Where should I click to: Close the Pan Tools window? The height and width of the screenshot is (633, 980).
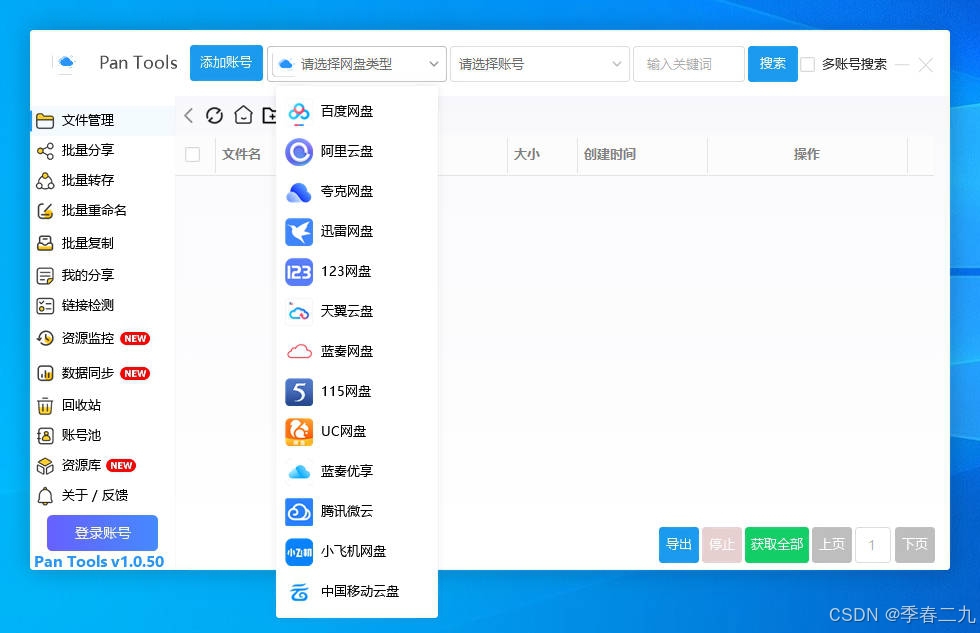926,64
